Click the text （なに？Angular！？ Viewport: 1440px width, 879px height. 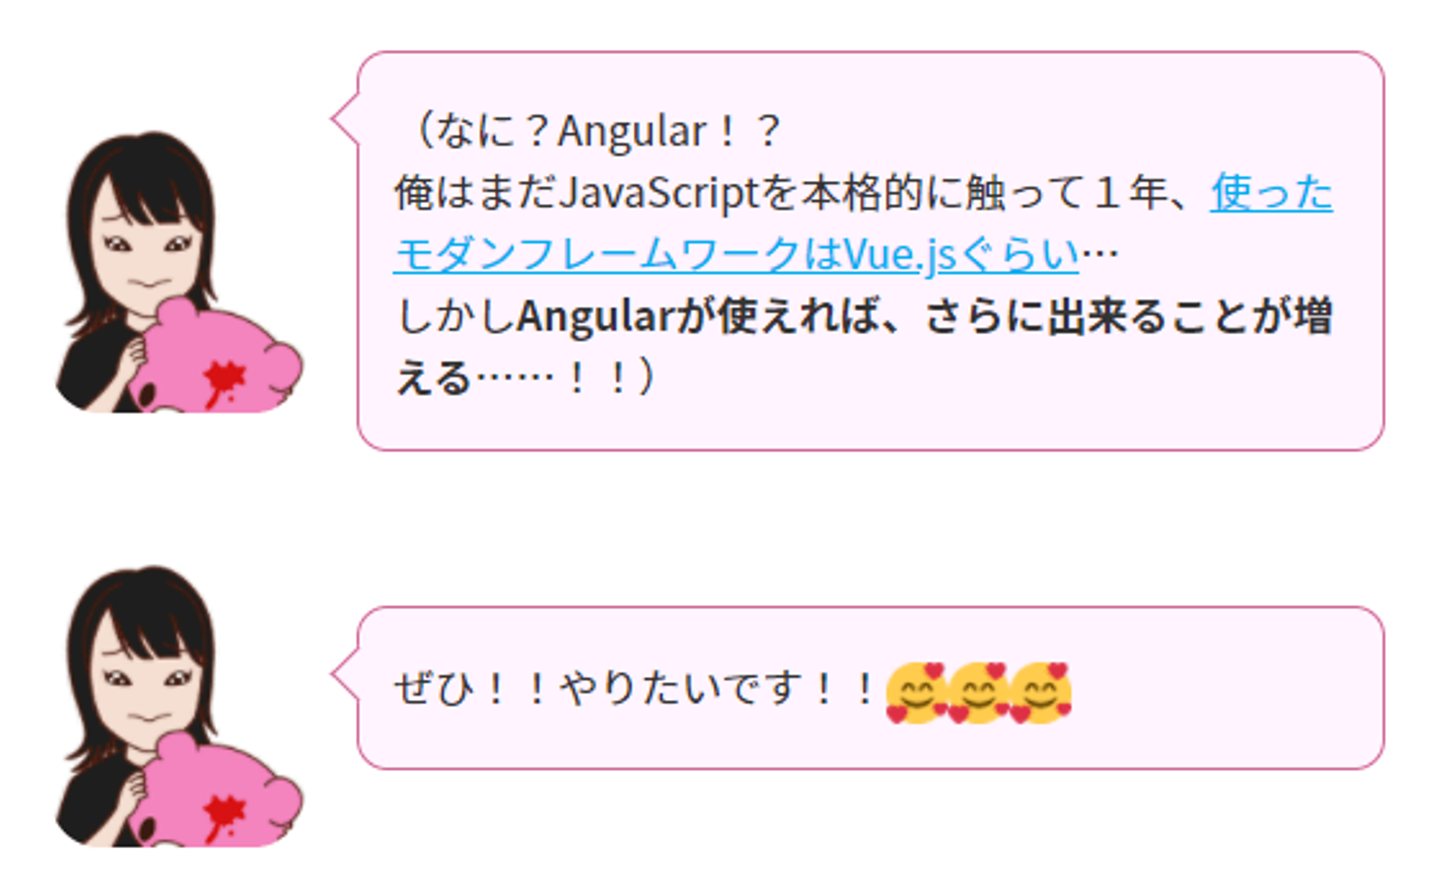(595, 131)
